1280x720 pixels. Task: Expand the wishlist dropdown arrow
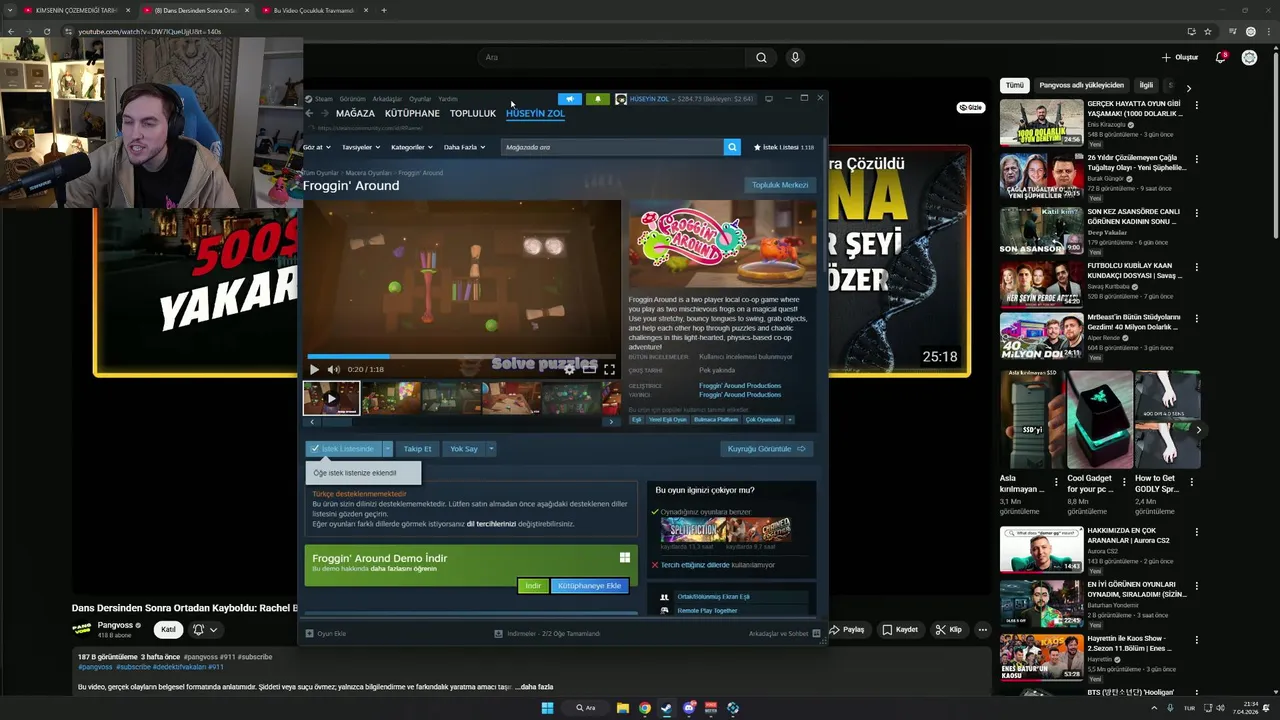tap(388, 449)
